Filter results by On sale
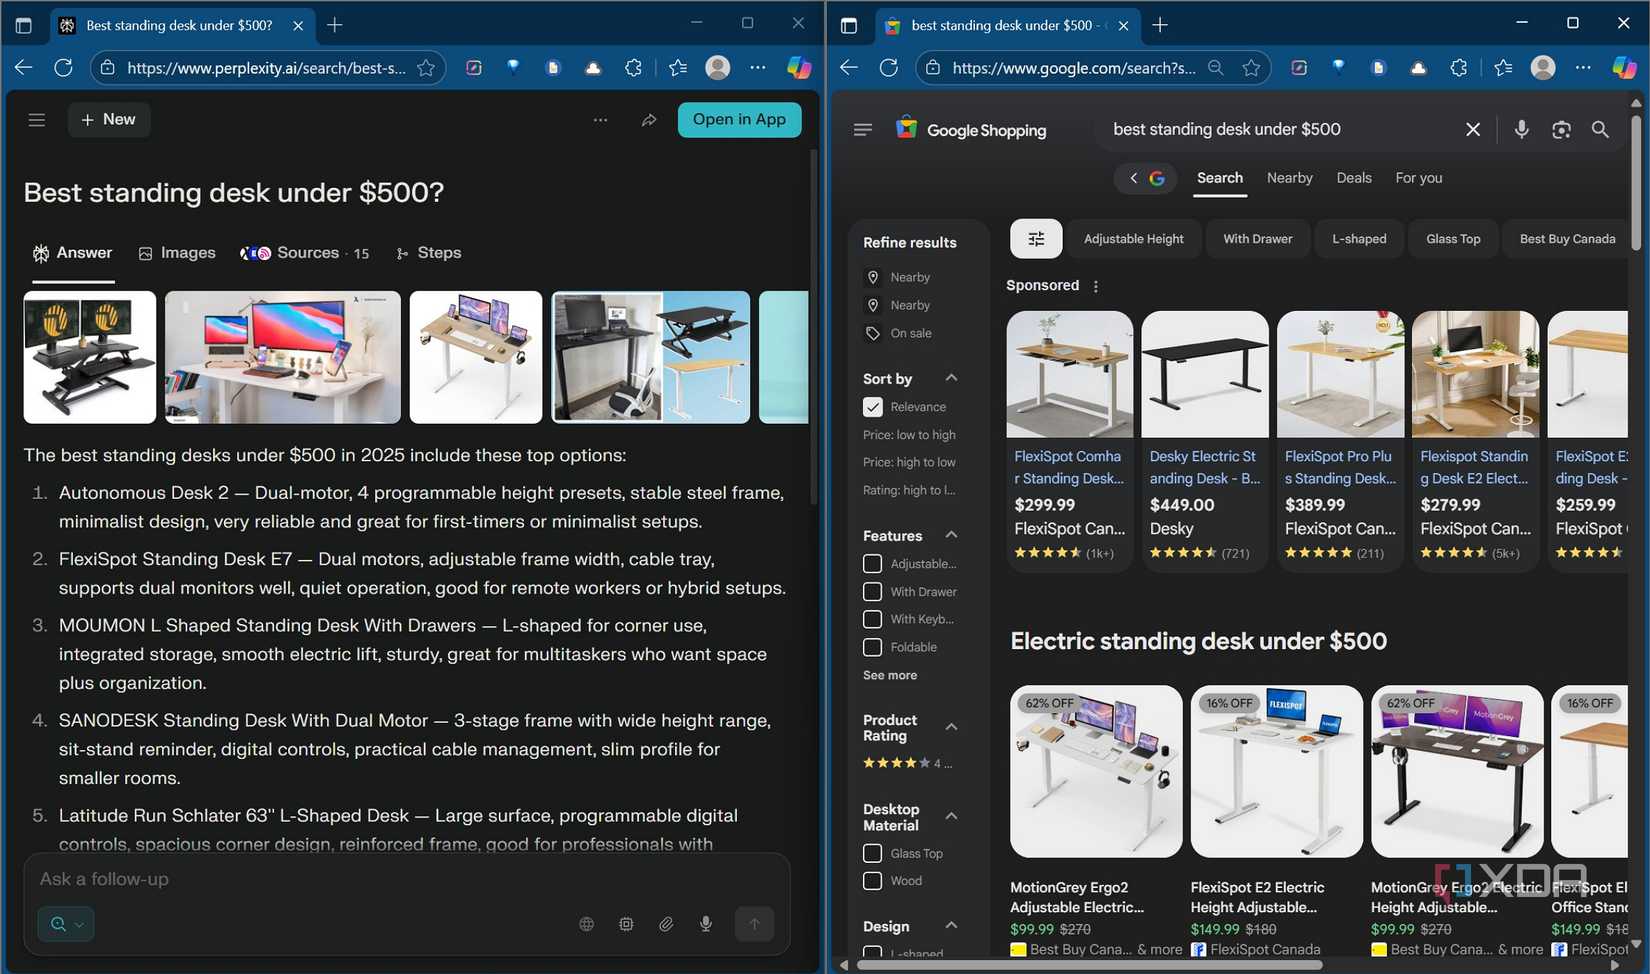The height and width of the screenshot is (974, 1650). pyautogui.click(x=899, y=333)
